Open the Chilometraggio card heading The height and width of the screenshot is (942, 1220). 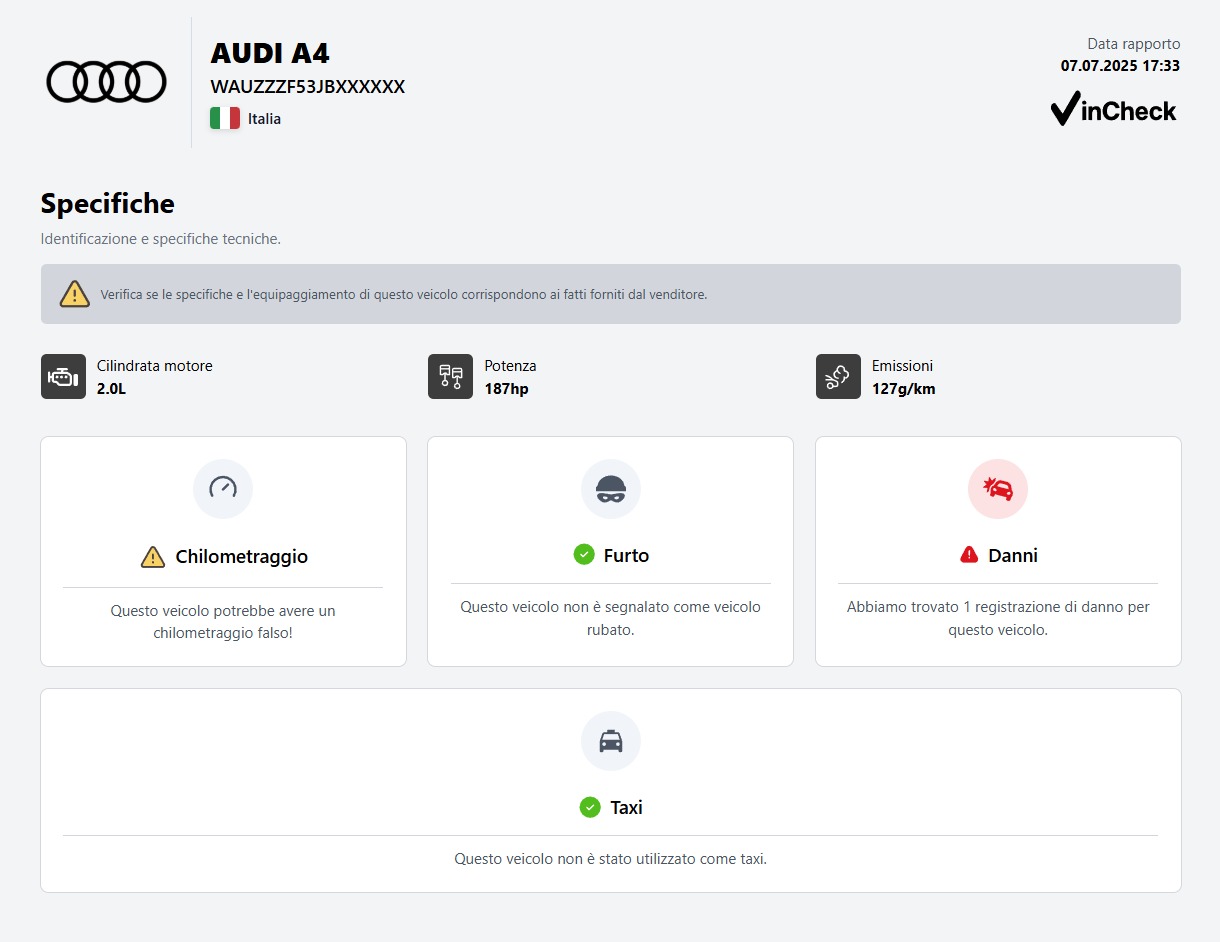tap(241, 557)
